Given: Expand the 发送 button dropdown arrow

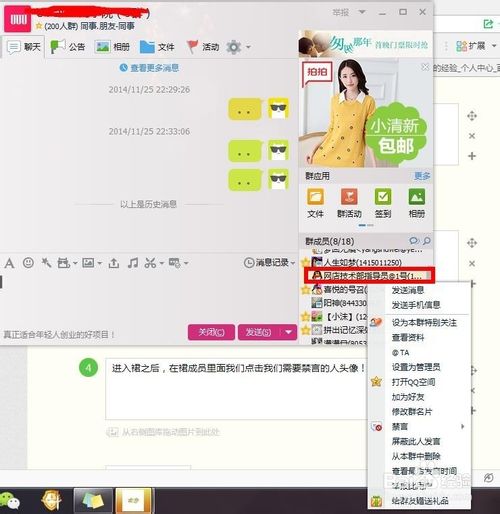Looking at the screenshot, I should [289, 332].
